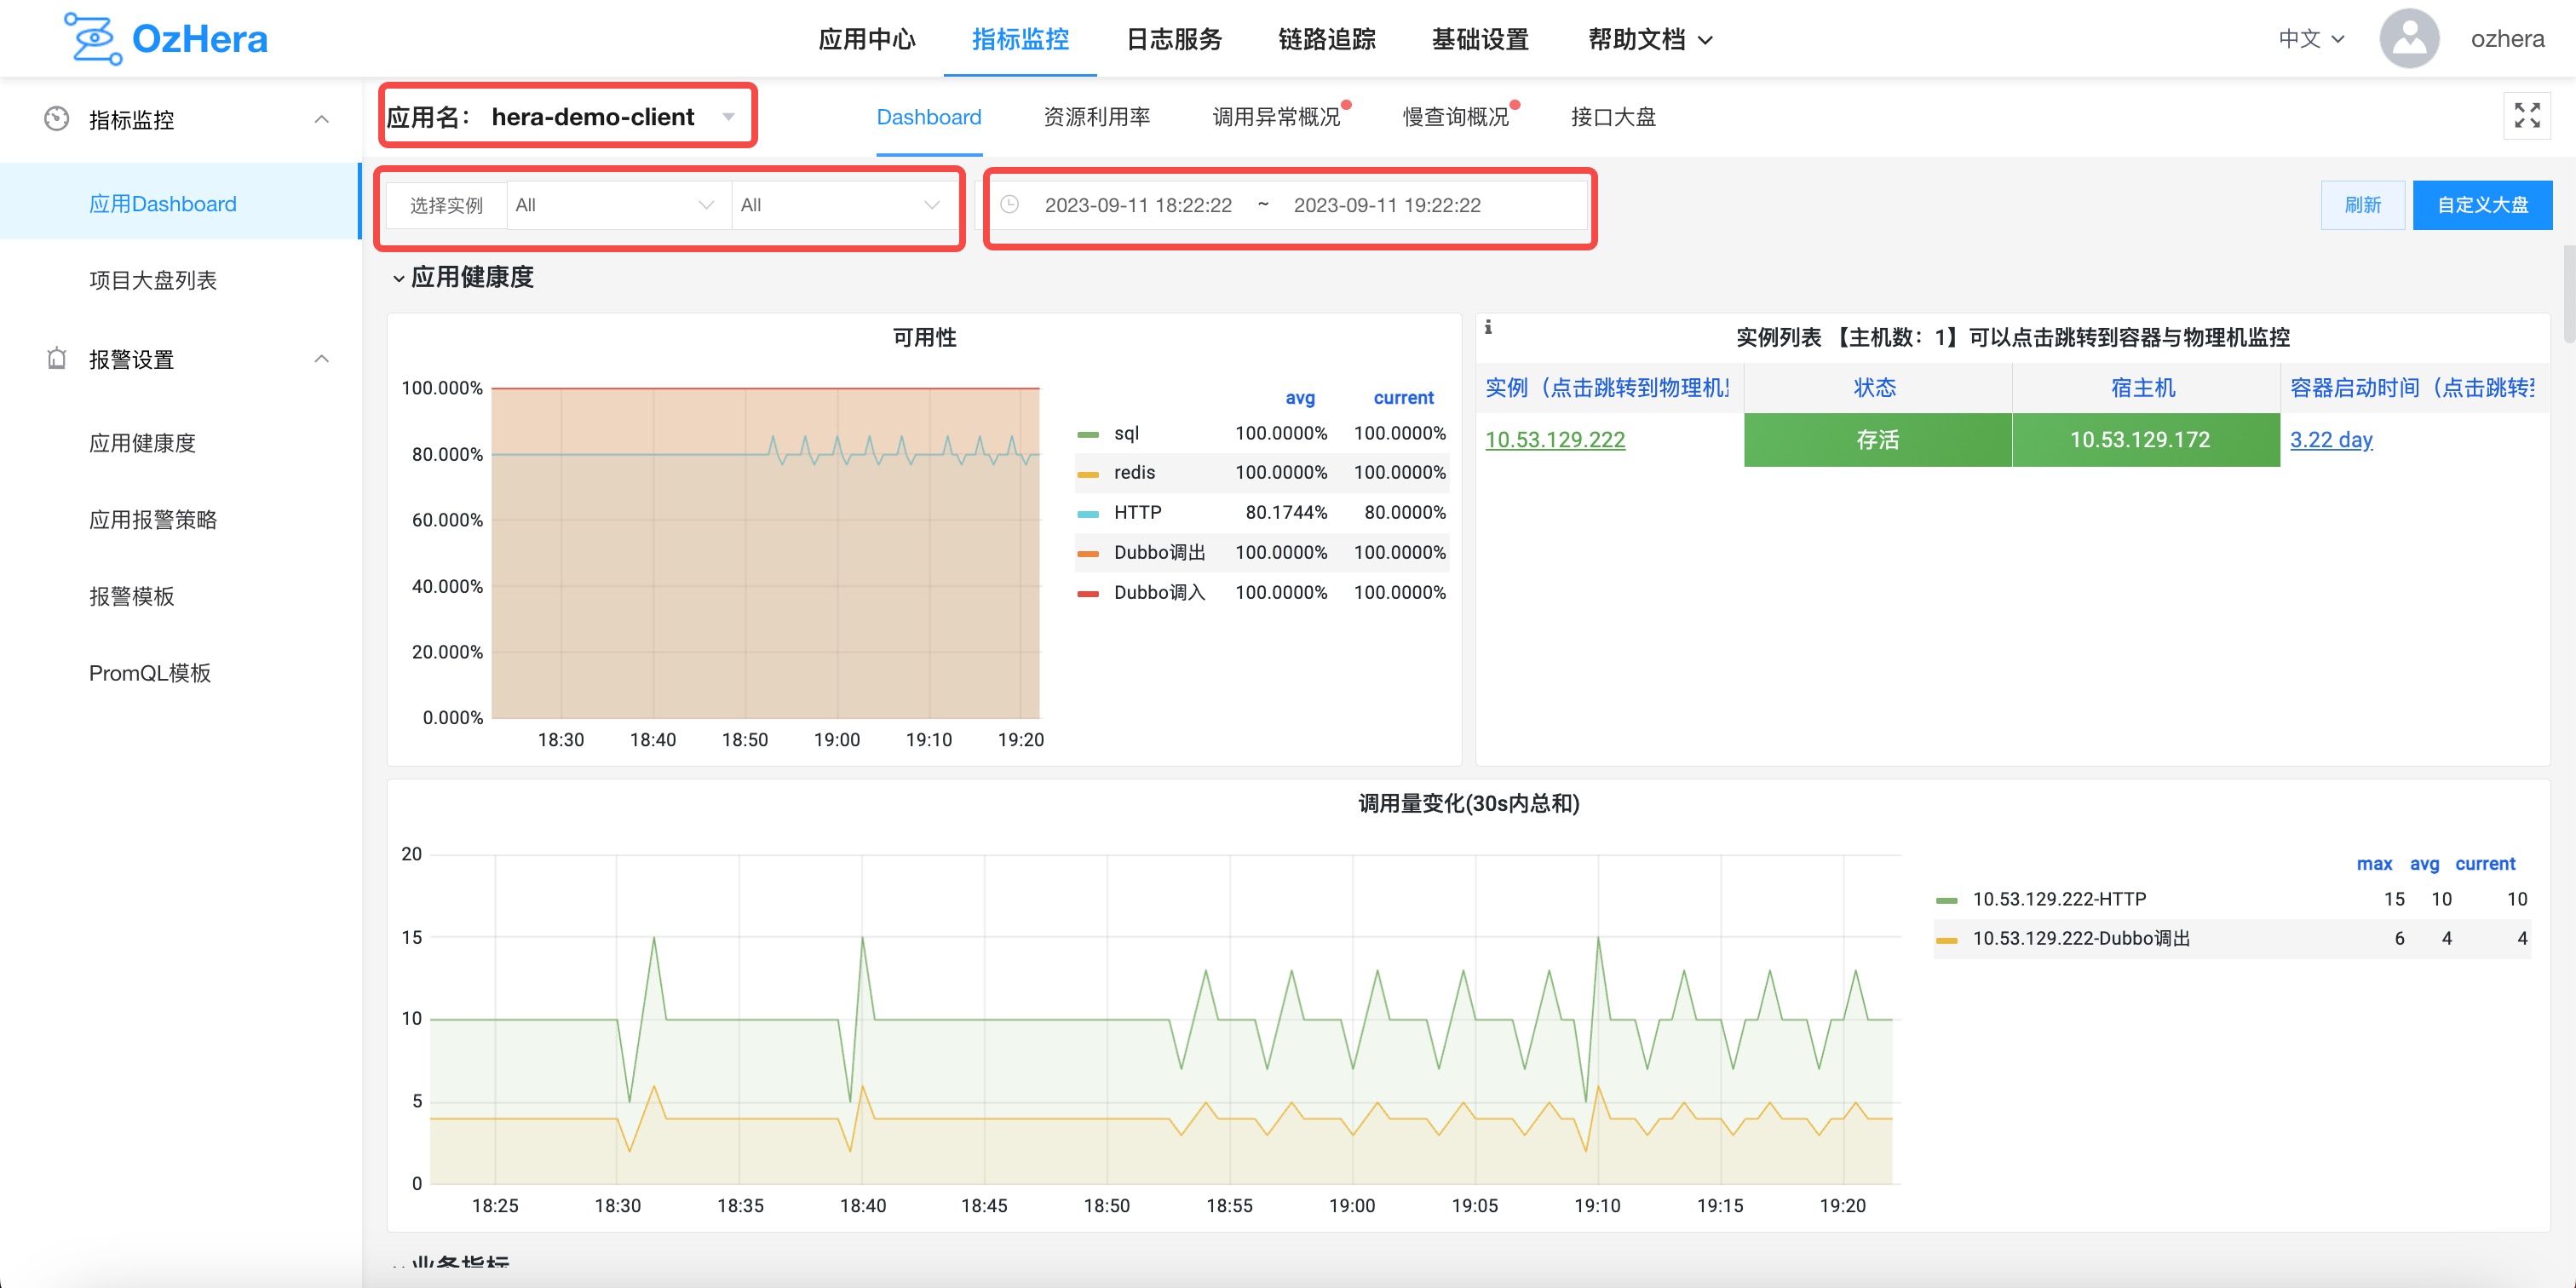
Task: Sort call volume legend by max
Action: tap(2374, 864)
